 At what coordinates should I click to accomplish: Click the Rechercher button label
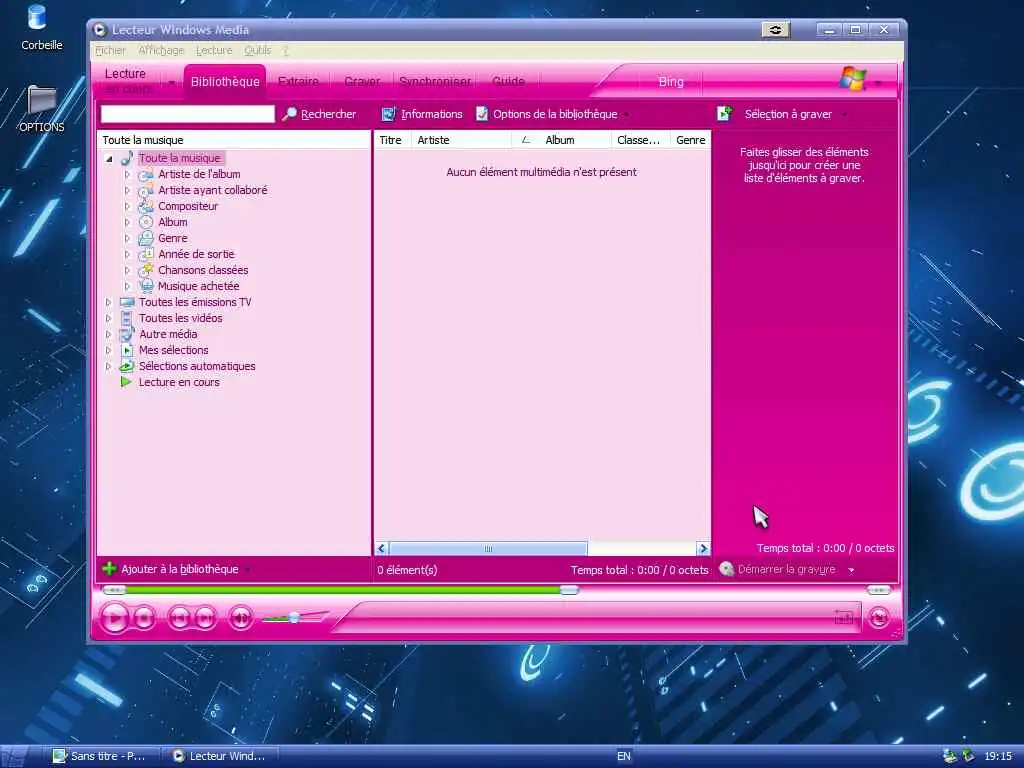tap(328, 114)
